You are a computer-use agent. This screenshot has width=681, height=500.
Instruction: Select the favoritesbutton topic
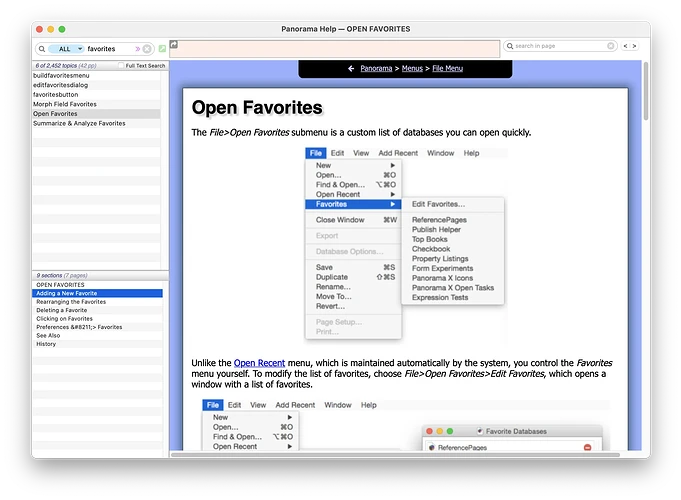coord(96,94)
